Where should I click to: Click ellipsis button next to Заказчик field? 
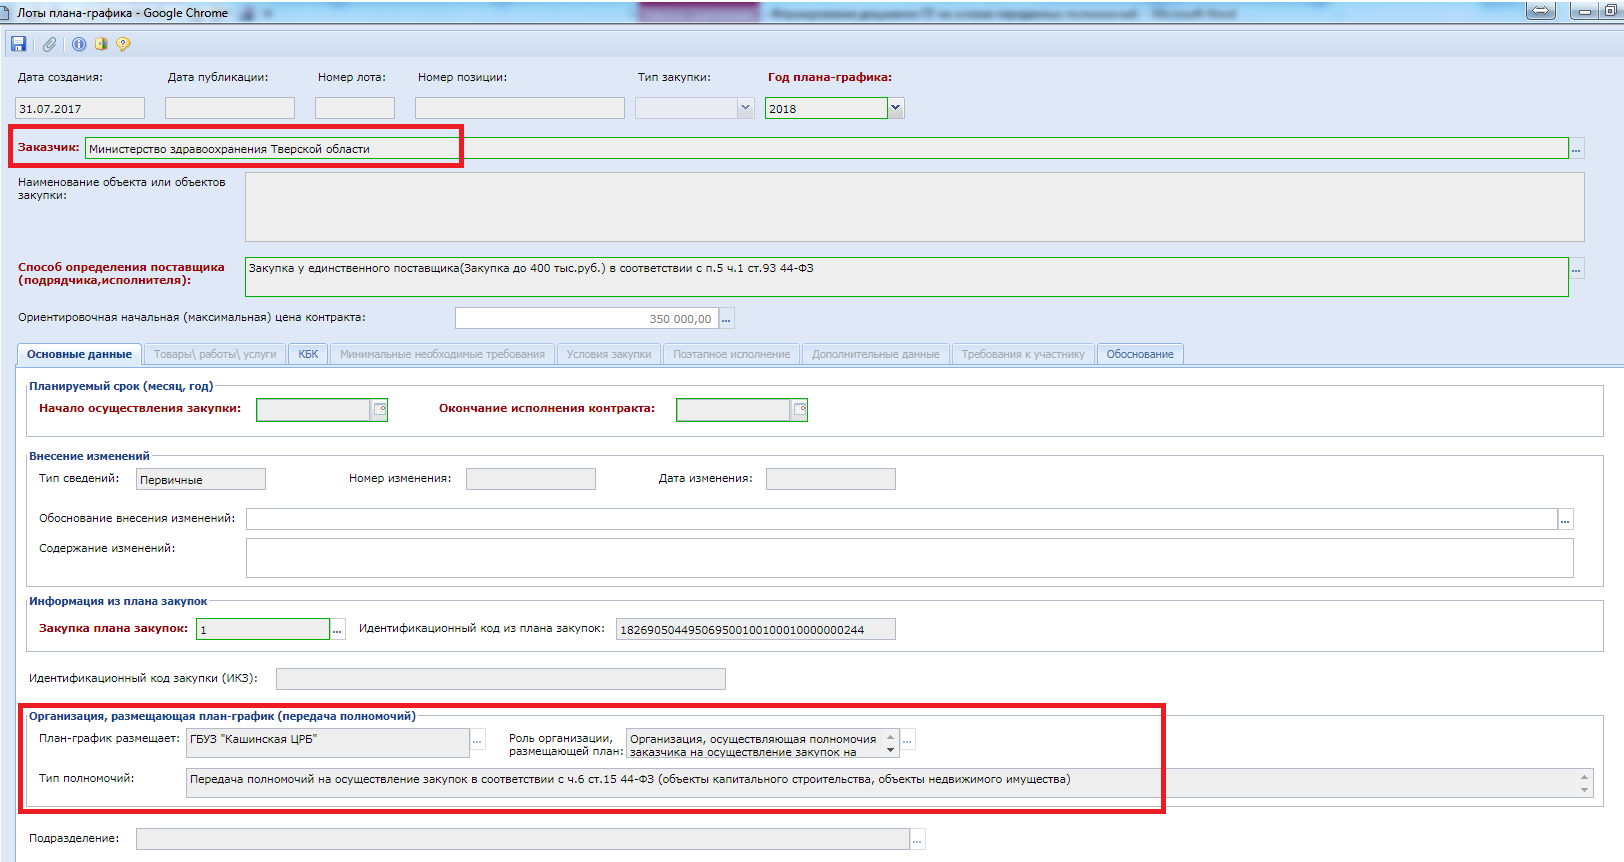click(x=1576, y=149)
